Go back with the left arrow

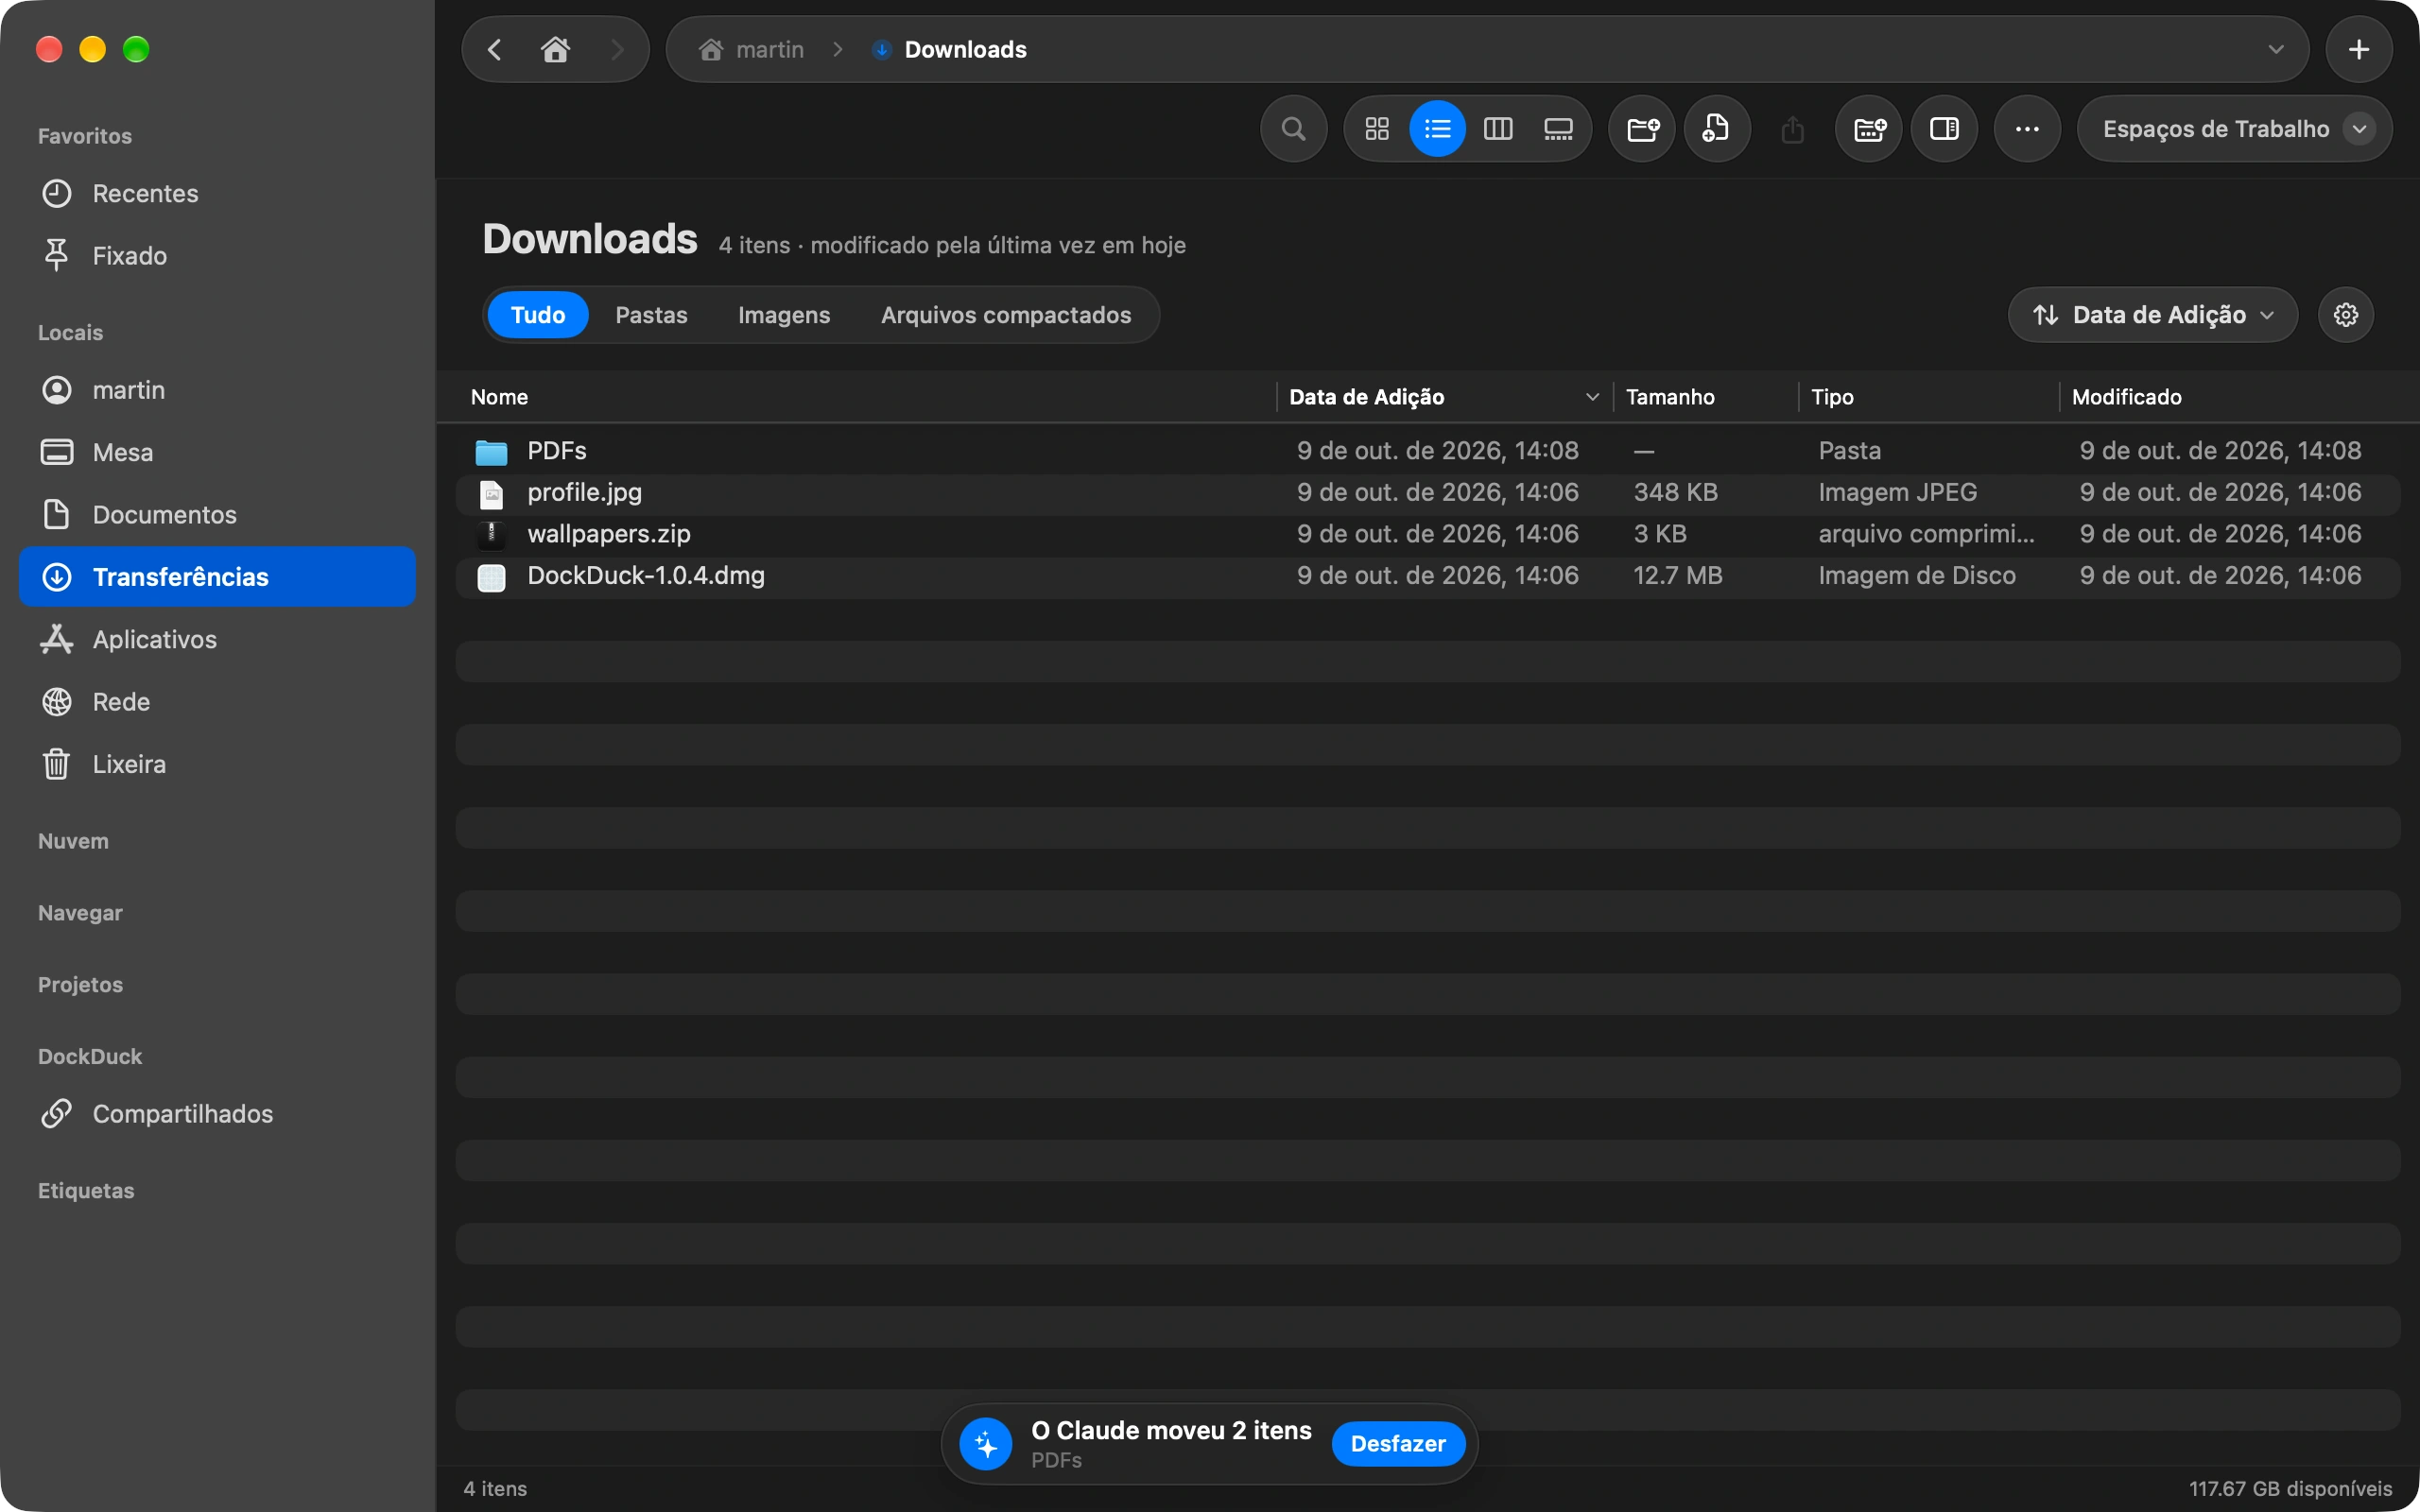coord(494,49)
